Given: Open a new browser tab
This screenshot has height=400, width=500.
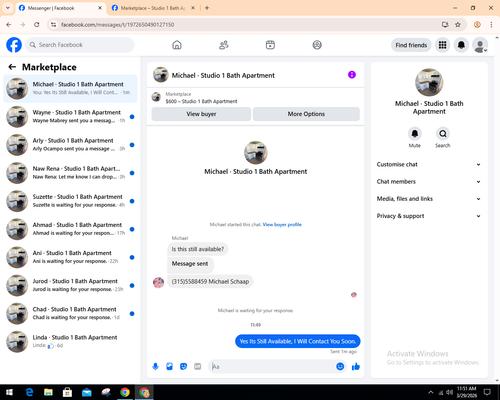Looking at the screenshot, I should [207, 8].
